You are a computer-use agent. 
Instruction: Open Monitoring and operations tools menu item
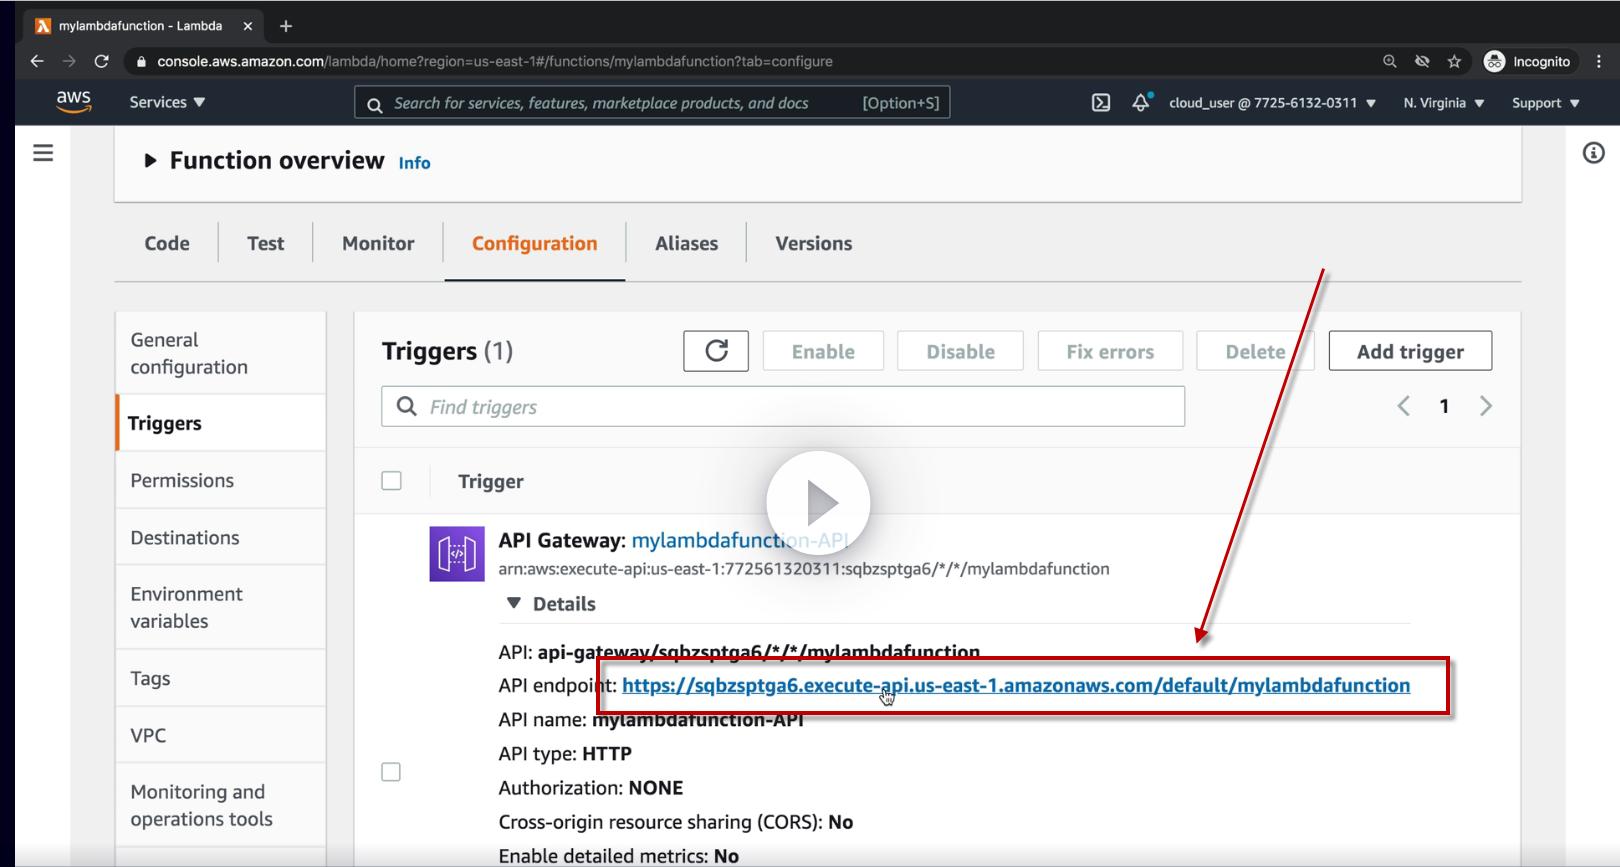[221, 805]
